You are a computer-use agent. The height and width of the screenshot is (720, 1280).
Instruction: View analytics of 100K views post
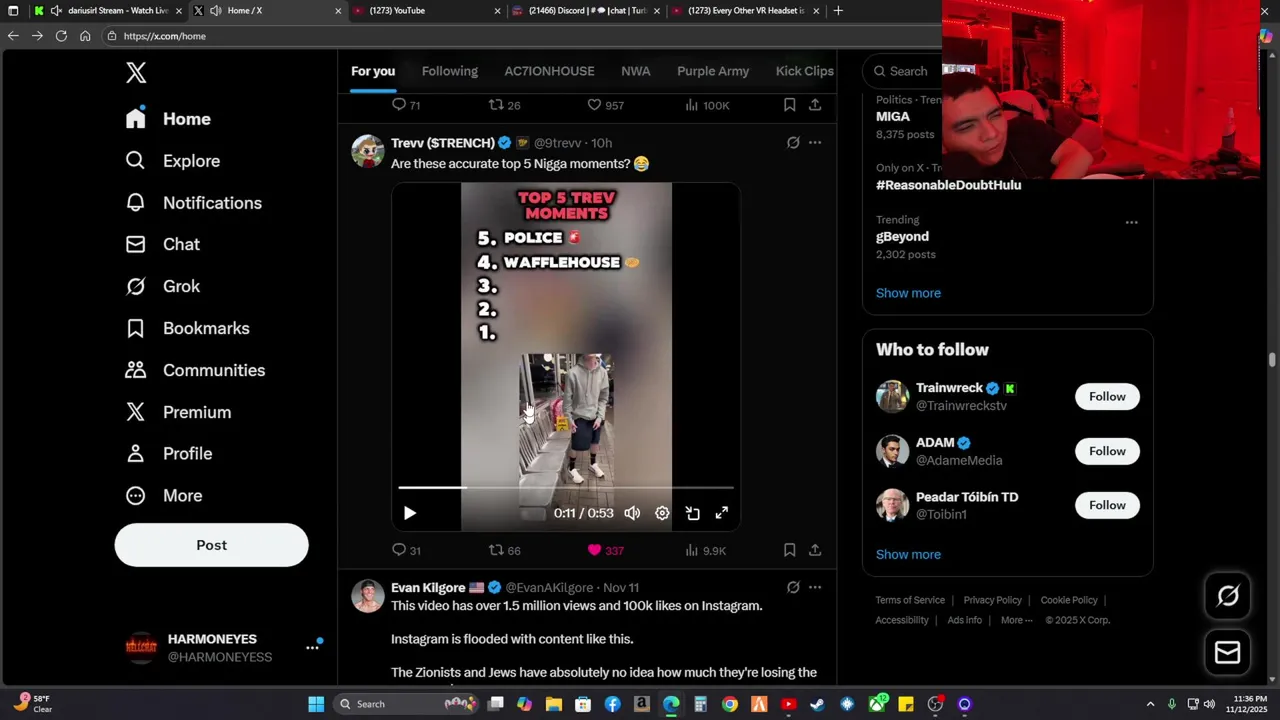pos(707,105)
